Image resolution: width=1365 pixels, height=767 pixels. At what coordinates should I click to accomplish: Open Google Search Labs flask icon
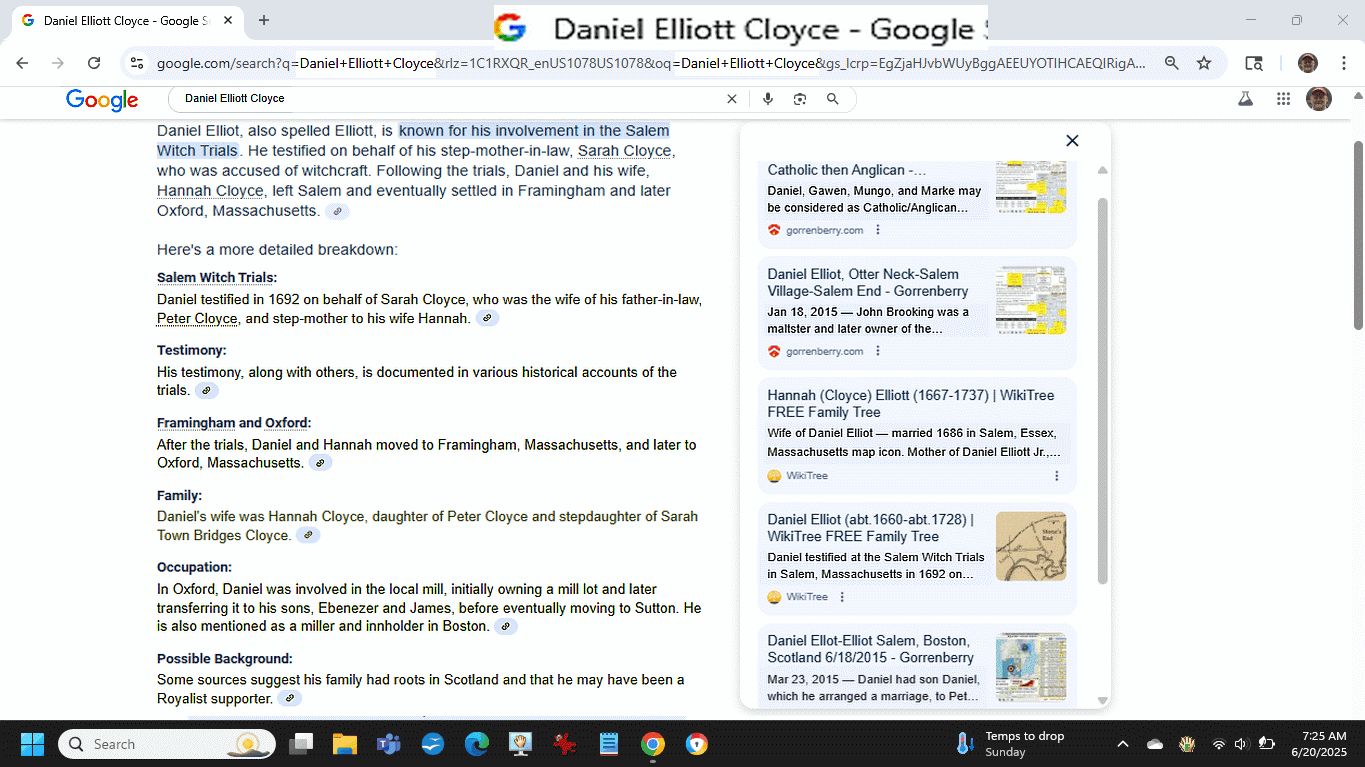click(1245, 99)
